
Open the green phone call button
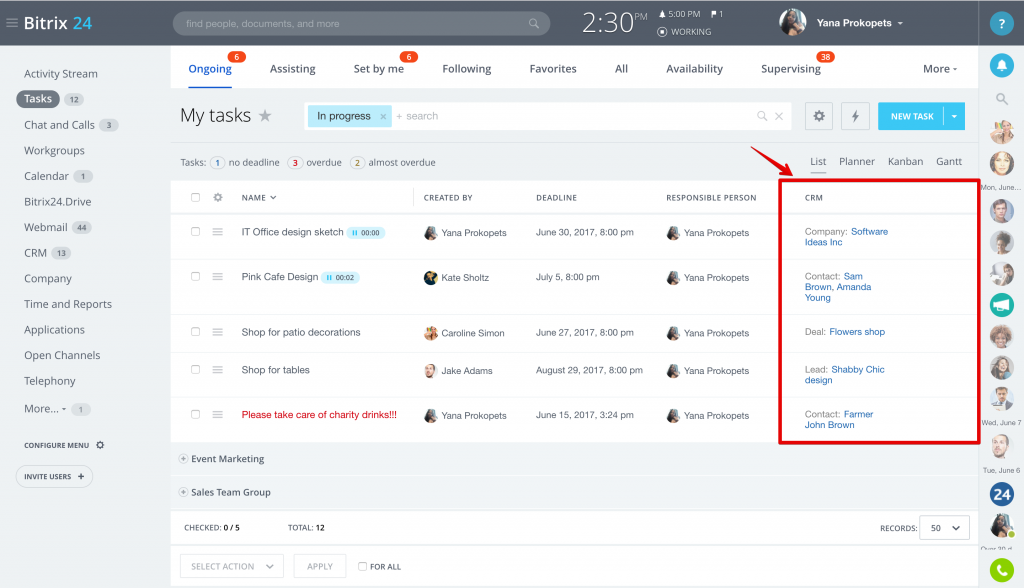coord(1001,570)
